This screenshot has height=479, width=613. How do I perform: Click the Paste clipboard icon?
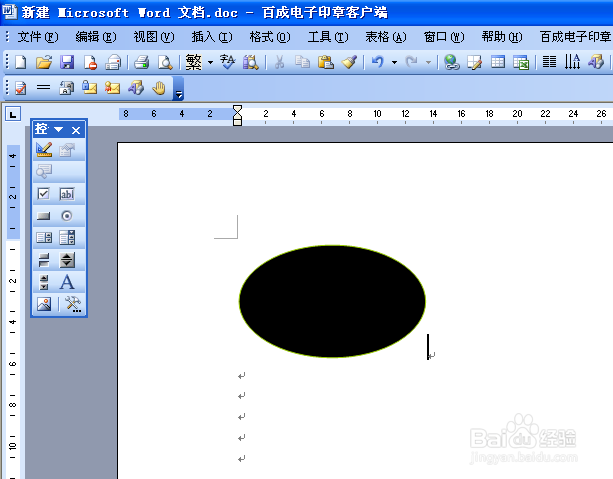tap(326, 62)
